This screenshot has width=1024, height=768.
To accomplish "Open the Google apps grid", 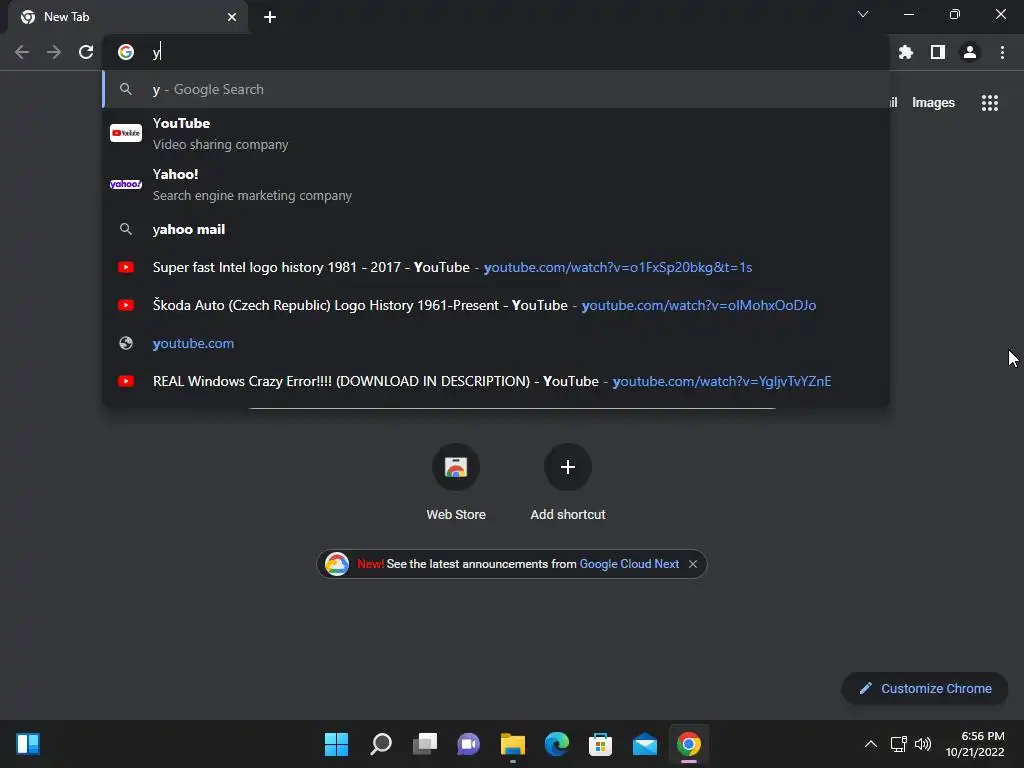I will pyautogui.click(x=990, y=103).
